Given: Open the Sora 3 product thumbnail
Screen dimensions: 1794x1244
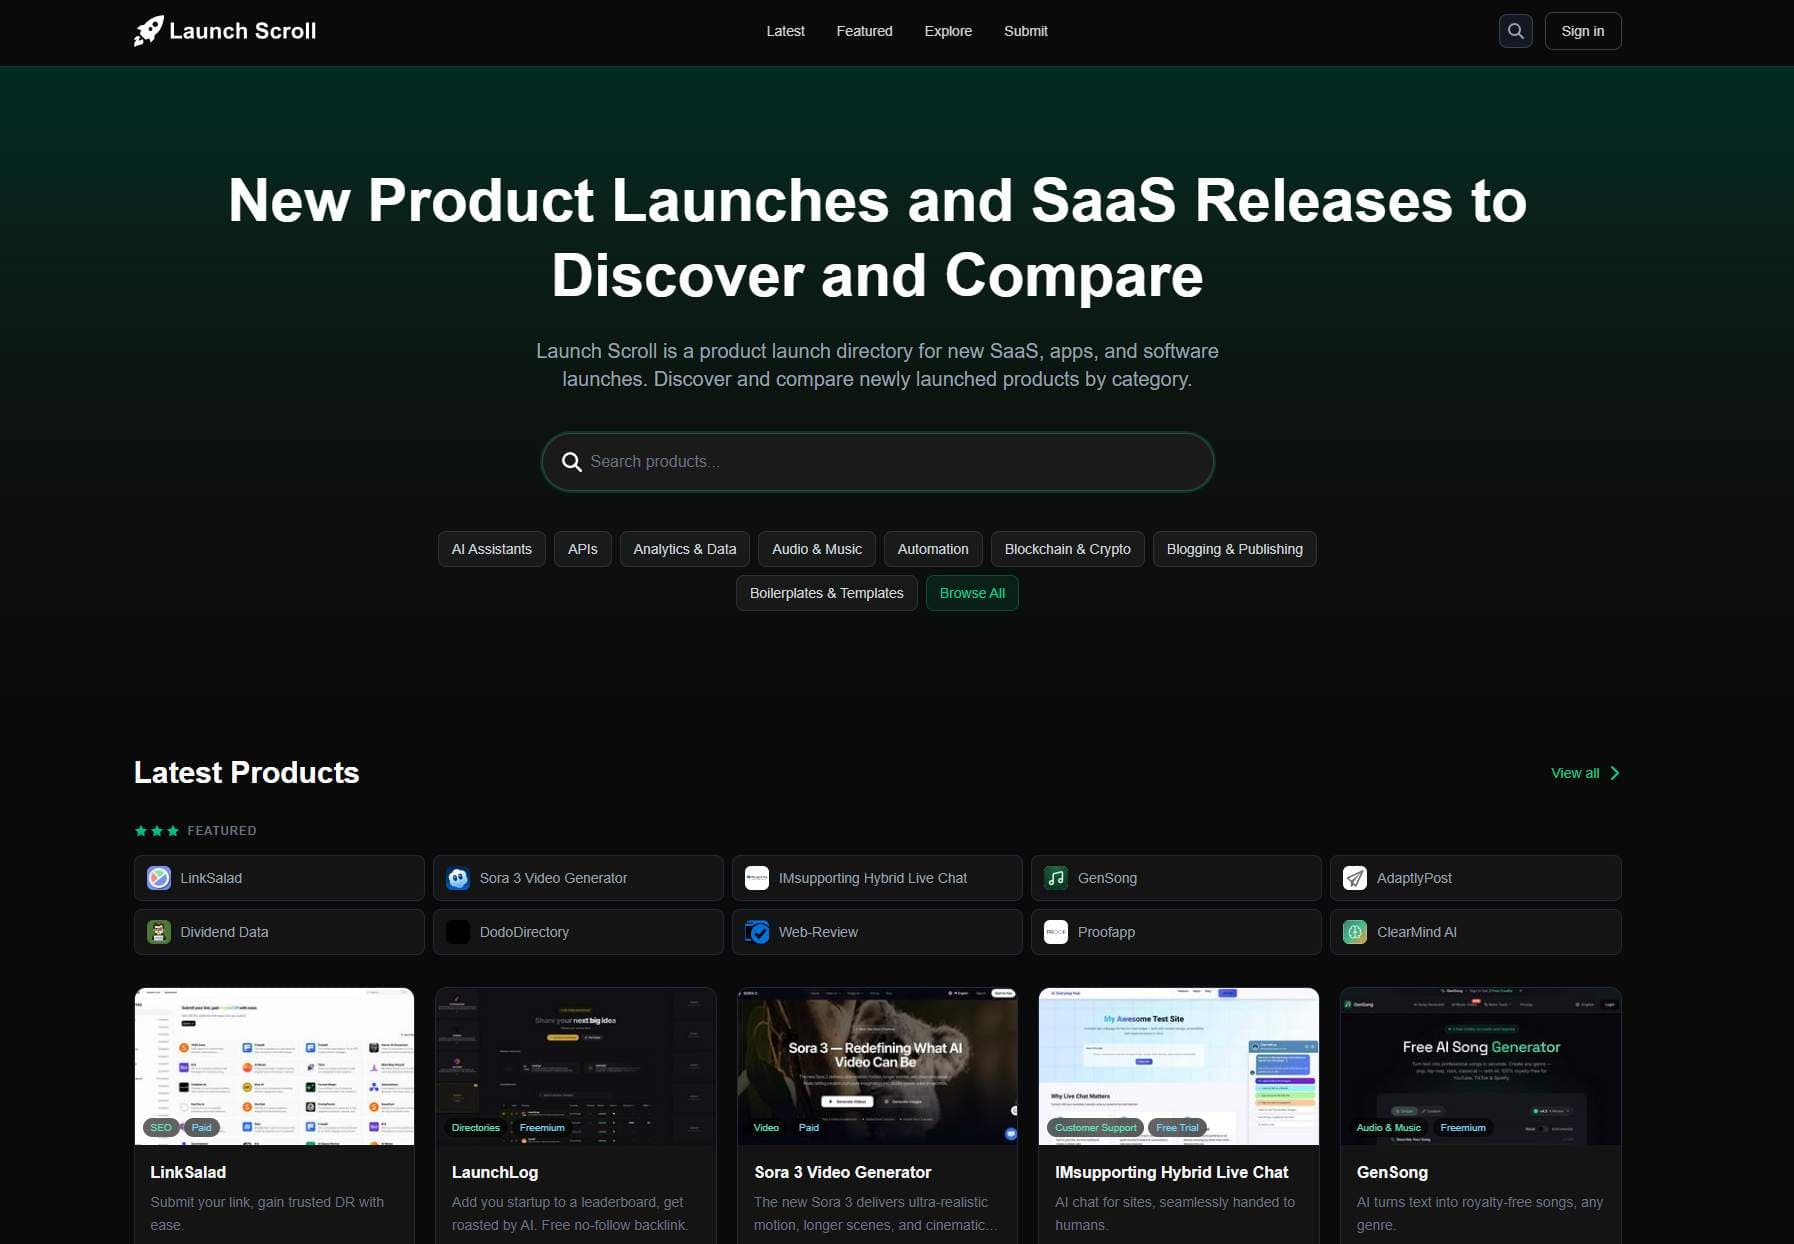Looking at the screenshot, I should pyautogui.click(x=877, y=1065).
